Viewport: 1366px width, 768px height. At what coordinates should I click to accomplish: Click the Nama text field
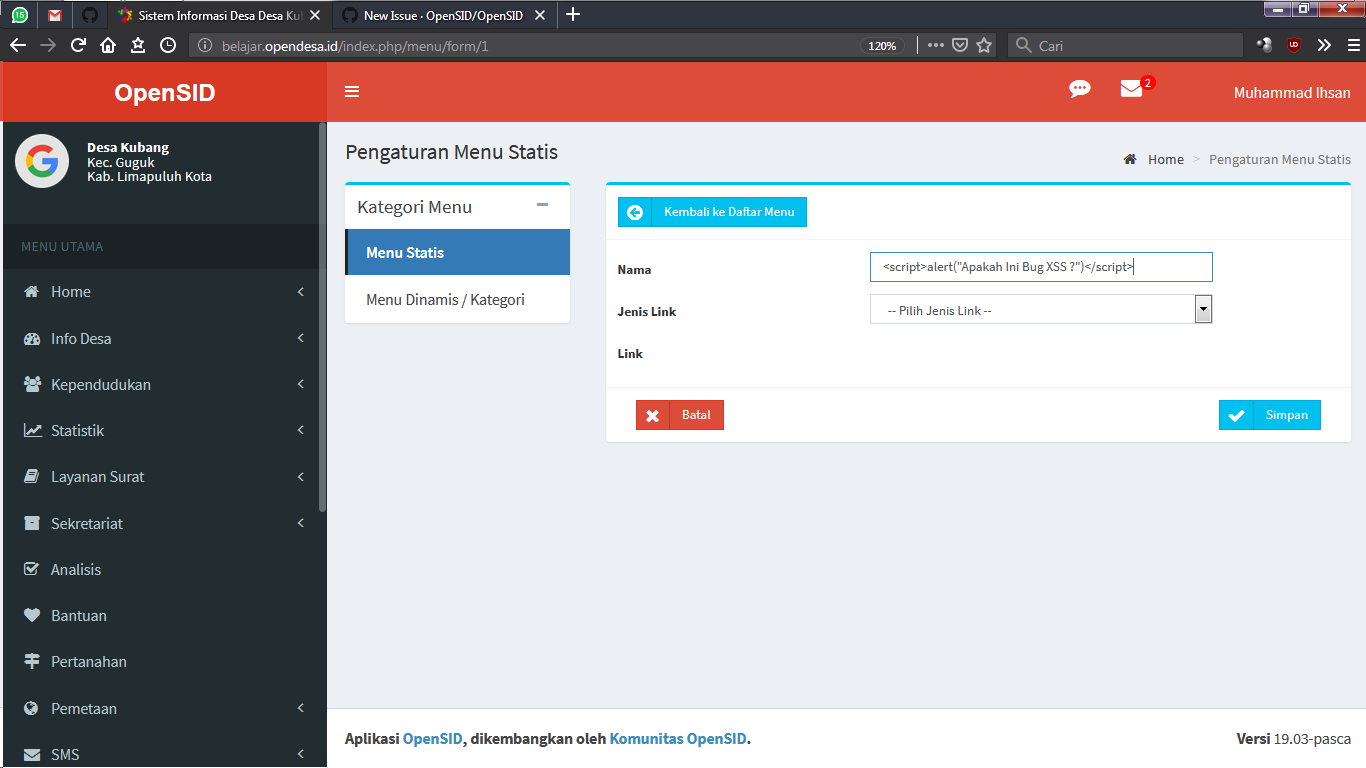(1041, 267)
